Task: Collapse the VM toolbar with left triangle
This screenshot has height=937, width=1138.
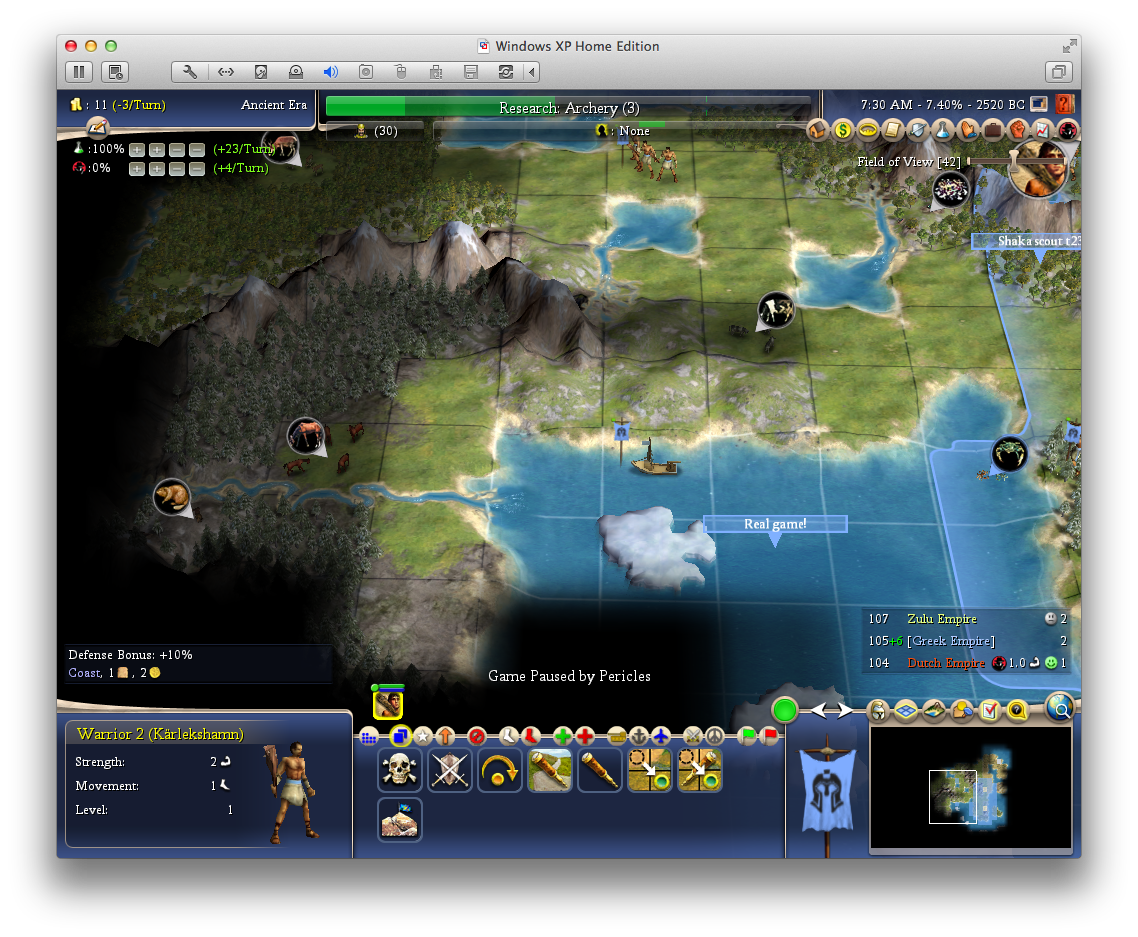Action: [532, 72]
